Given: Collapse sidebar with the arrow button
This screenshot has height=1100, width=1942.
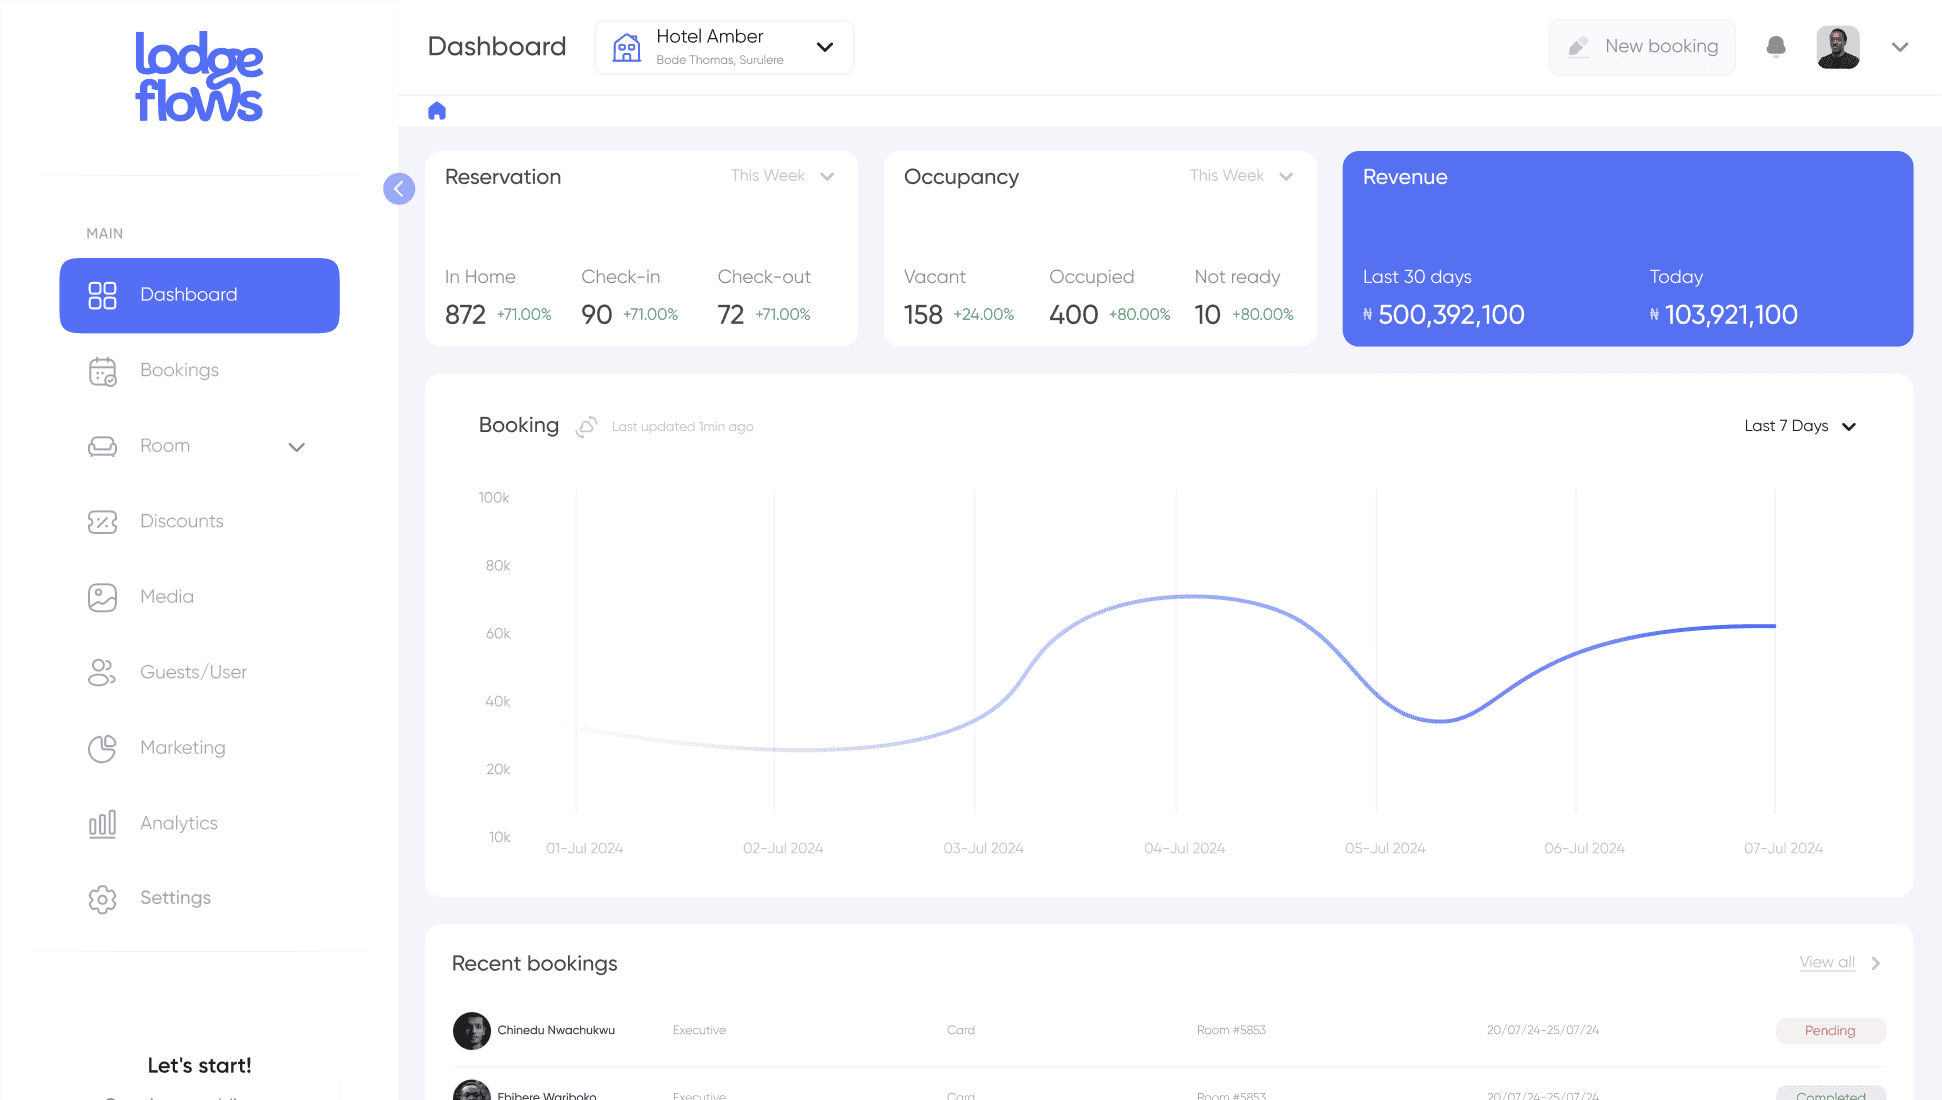Looking at the screenshot, I should pos(399,189).
